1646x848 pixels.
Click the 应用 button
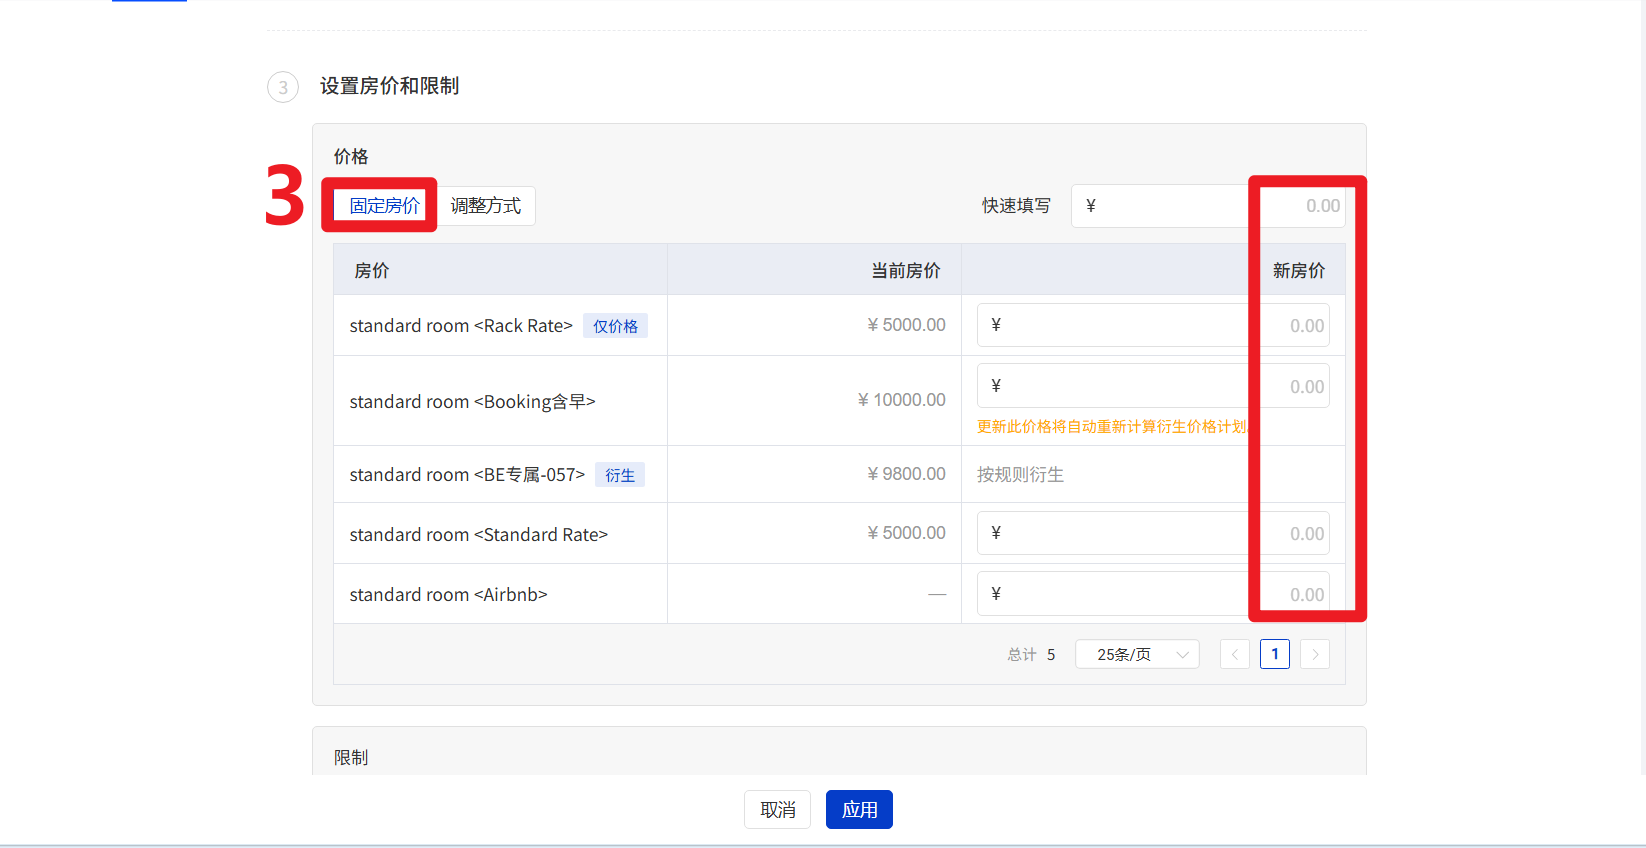[x=859, y=810]
